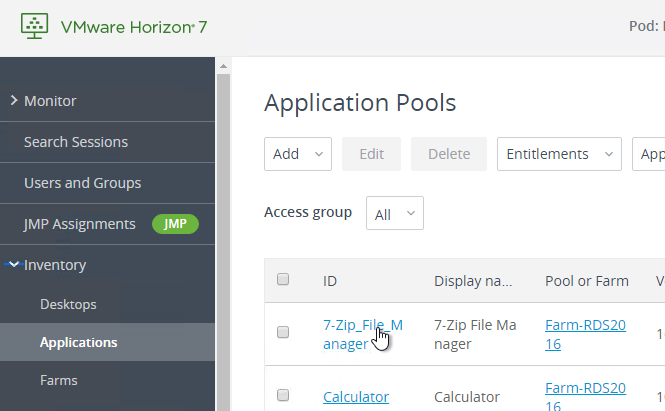Open Farm-RDS2016 link in Calculator row
The width and height of the screenshot is (665, 411).
585,397
